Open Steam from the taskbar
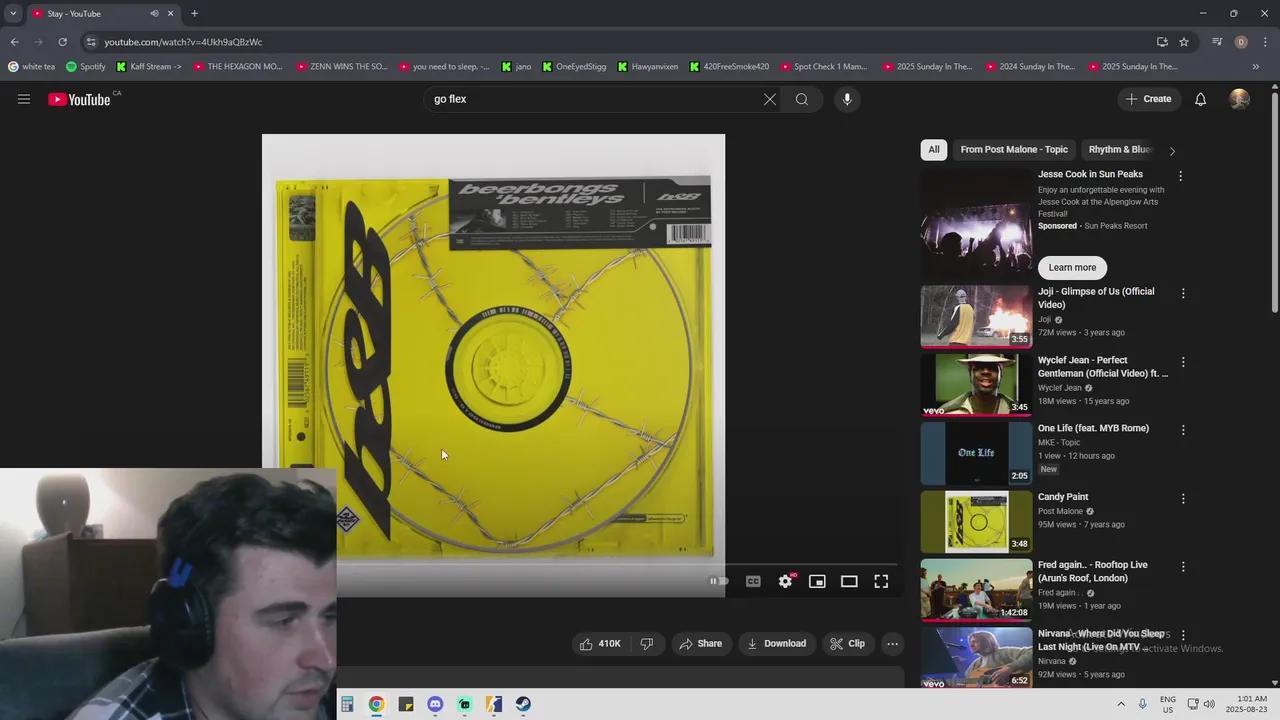This screenshot has width=1280, height=720. (x=523, y=704)
